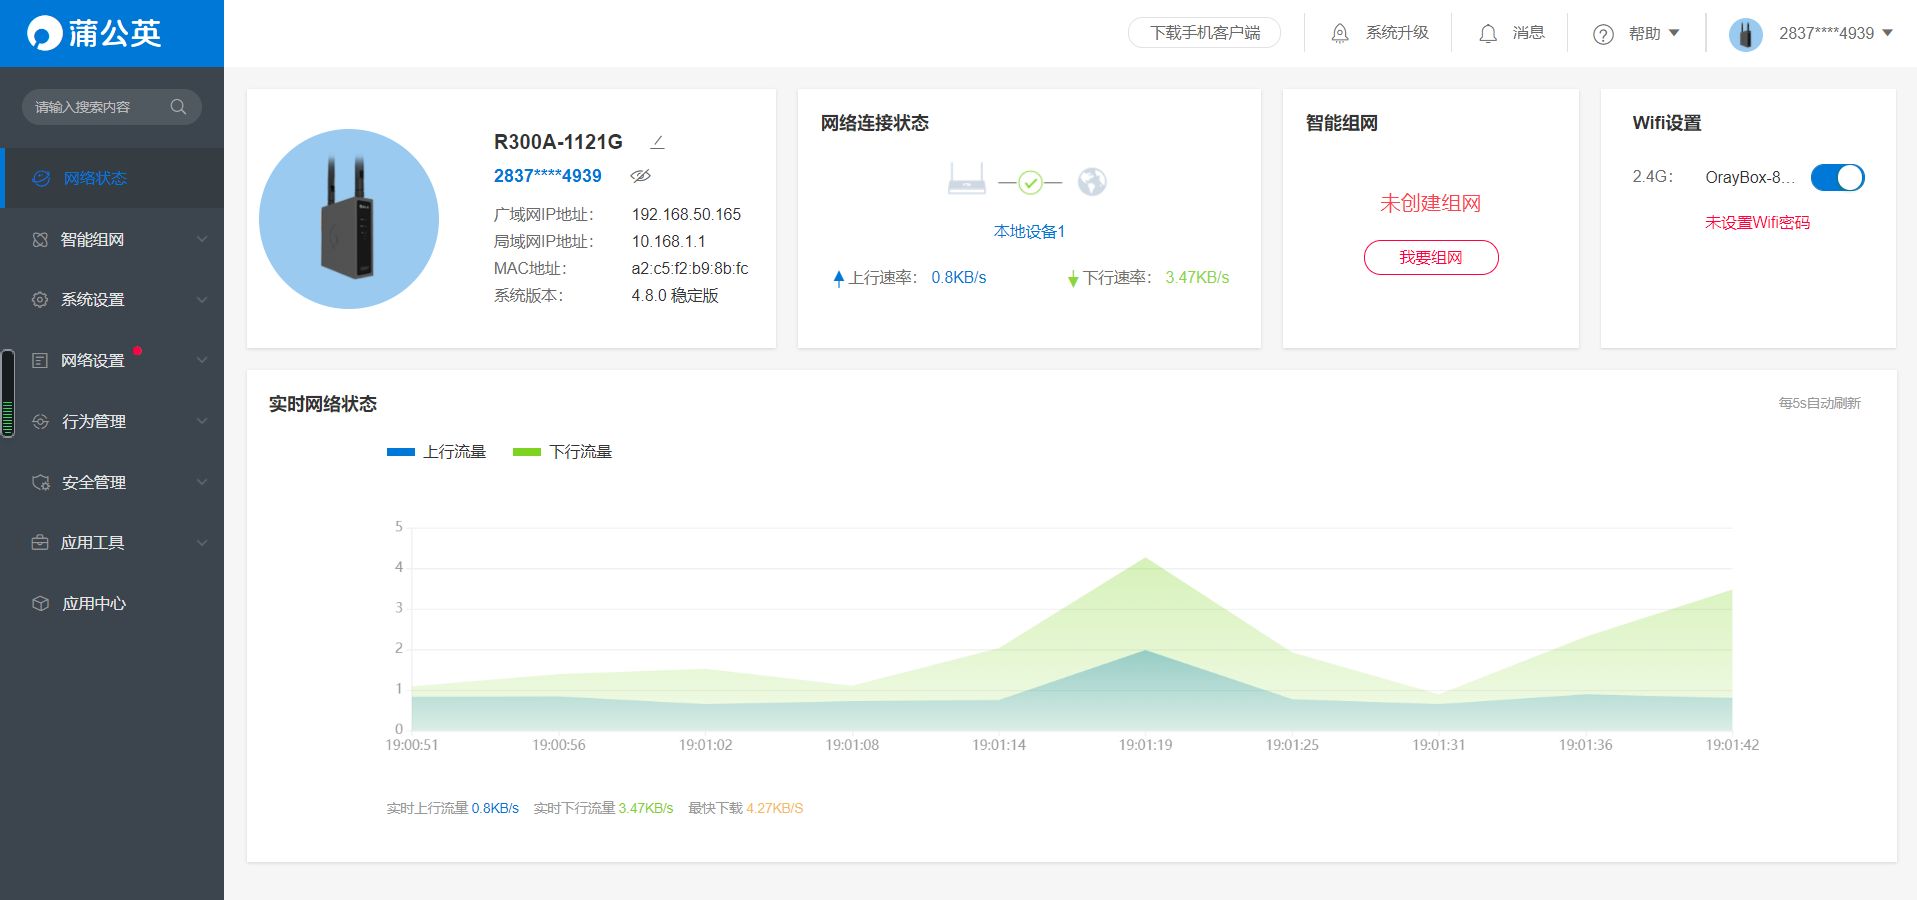Click the edit pencil icon beside R300A-1121G
The width and height of the screenshot is (1917, 900).
point(657,142)
